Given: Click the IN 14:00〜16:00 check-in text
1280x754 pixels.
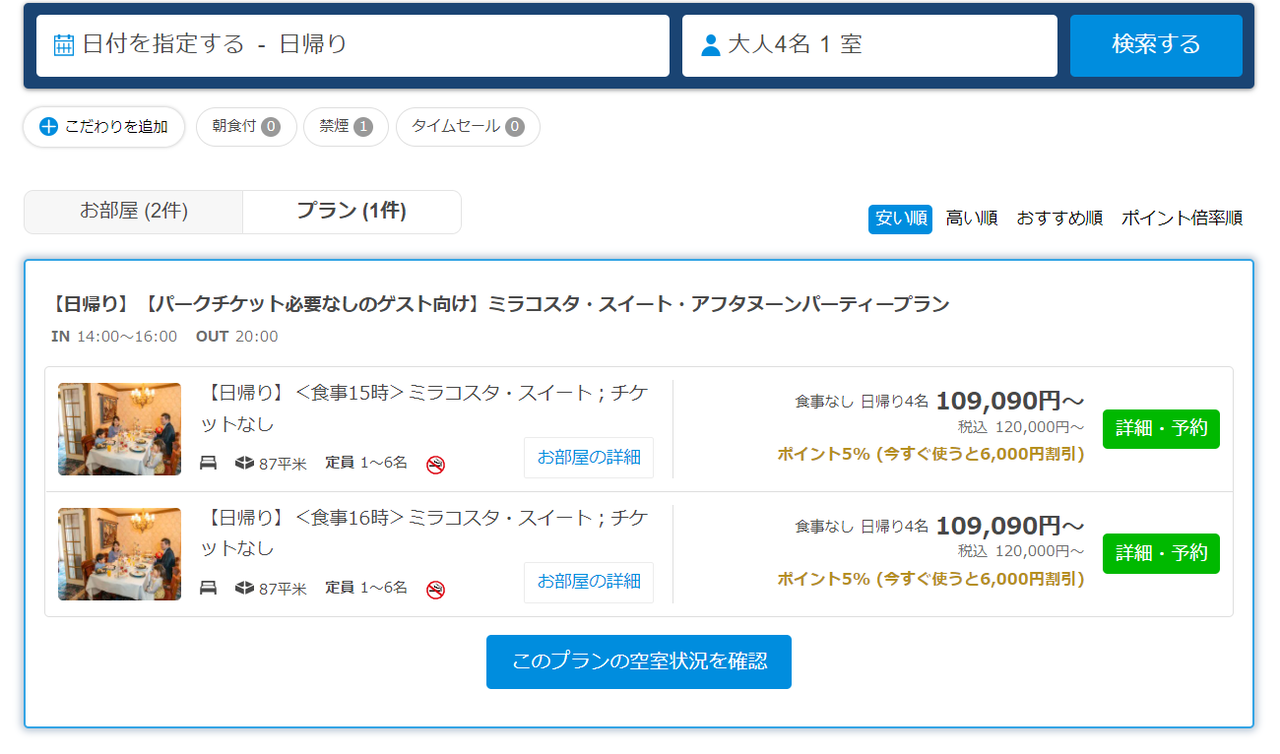Looking at the screenshot, I should point(114,337).
